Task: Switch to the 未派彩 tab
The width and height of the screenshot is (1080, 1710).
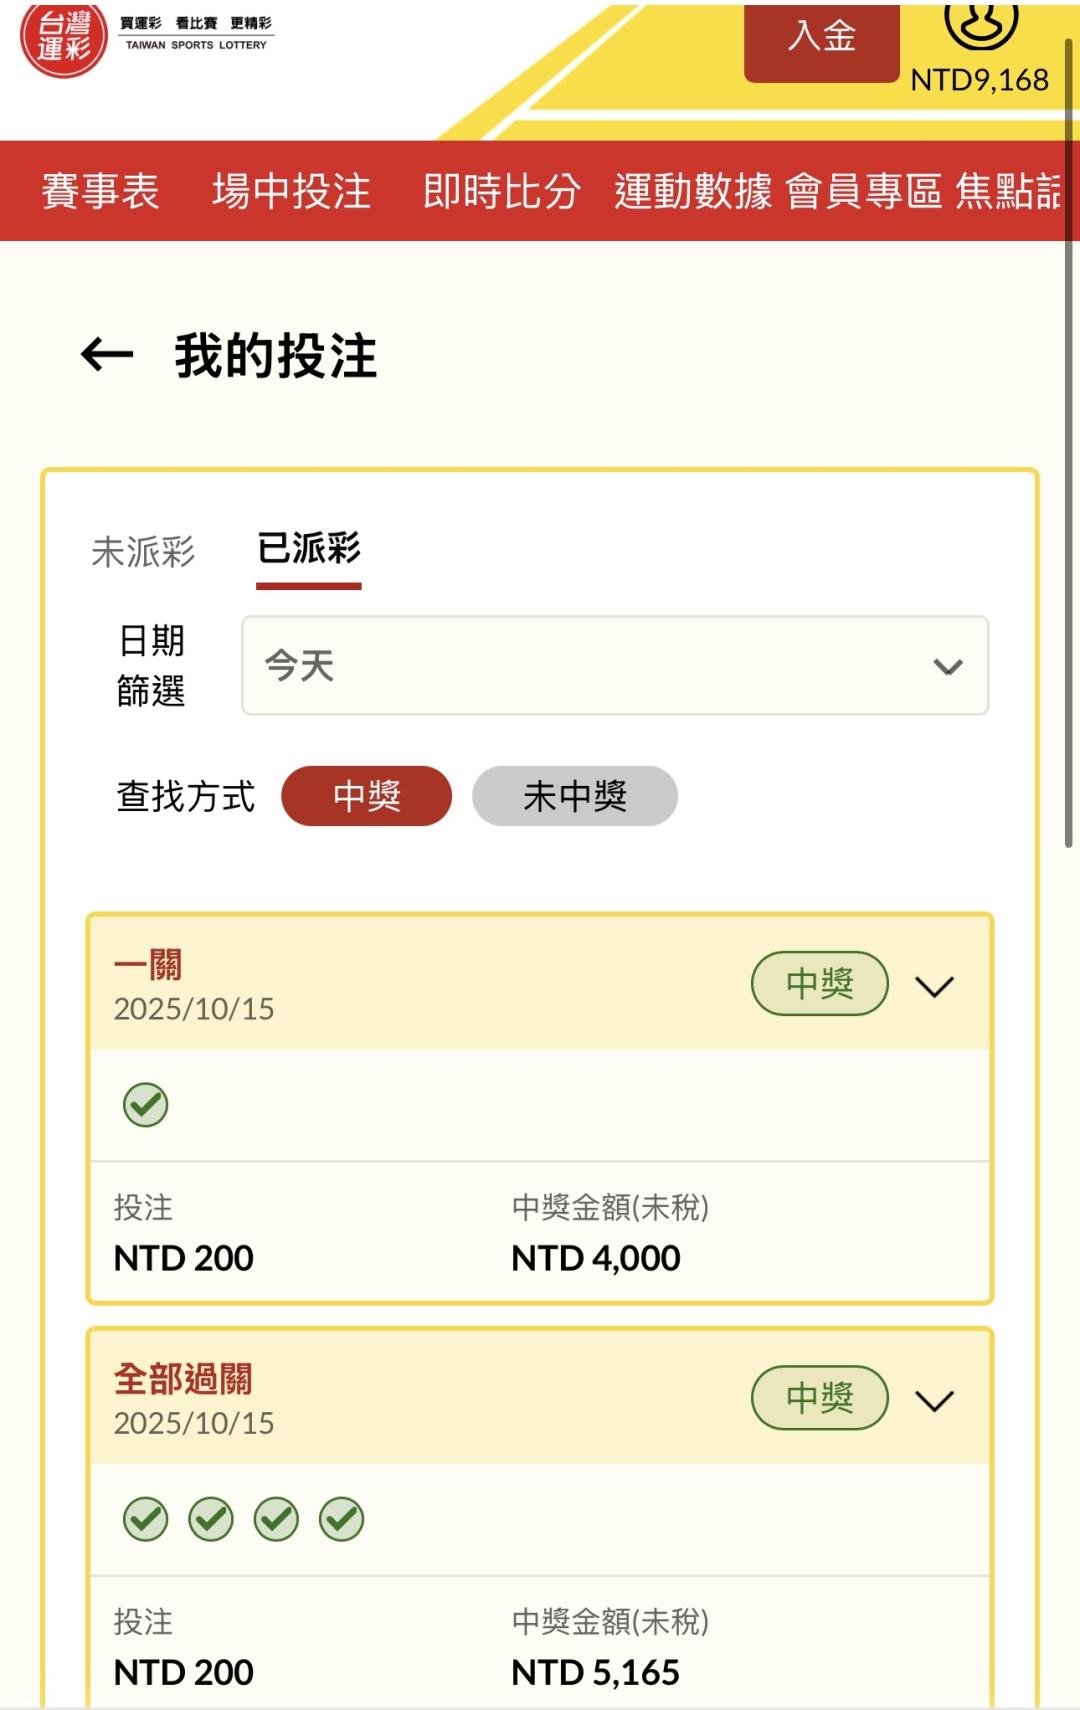Action: point(143,551)
